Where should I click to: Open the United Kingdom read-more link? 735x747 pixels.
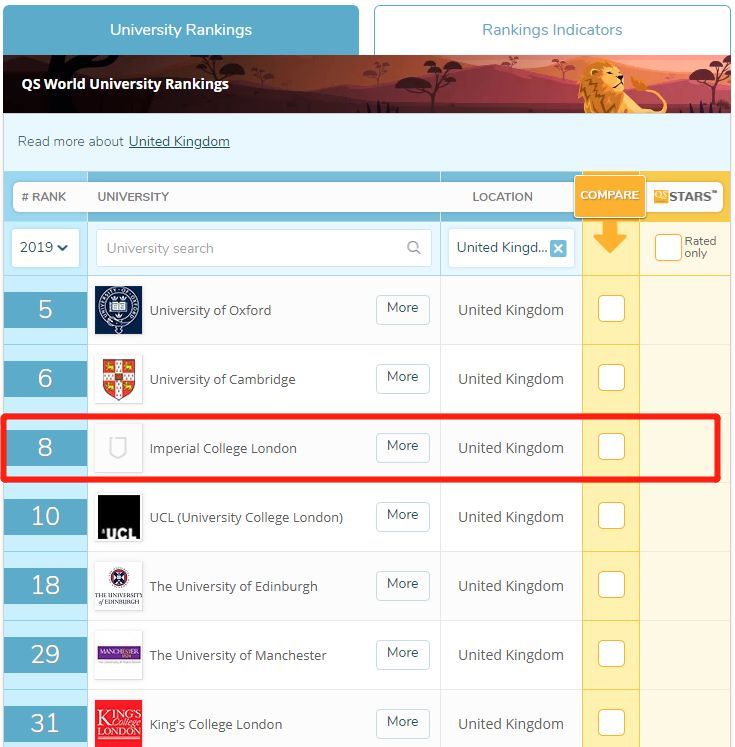(179, 141)
